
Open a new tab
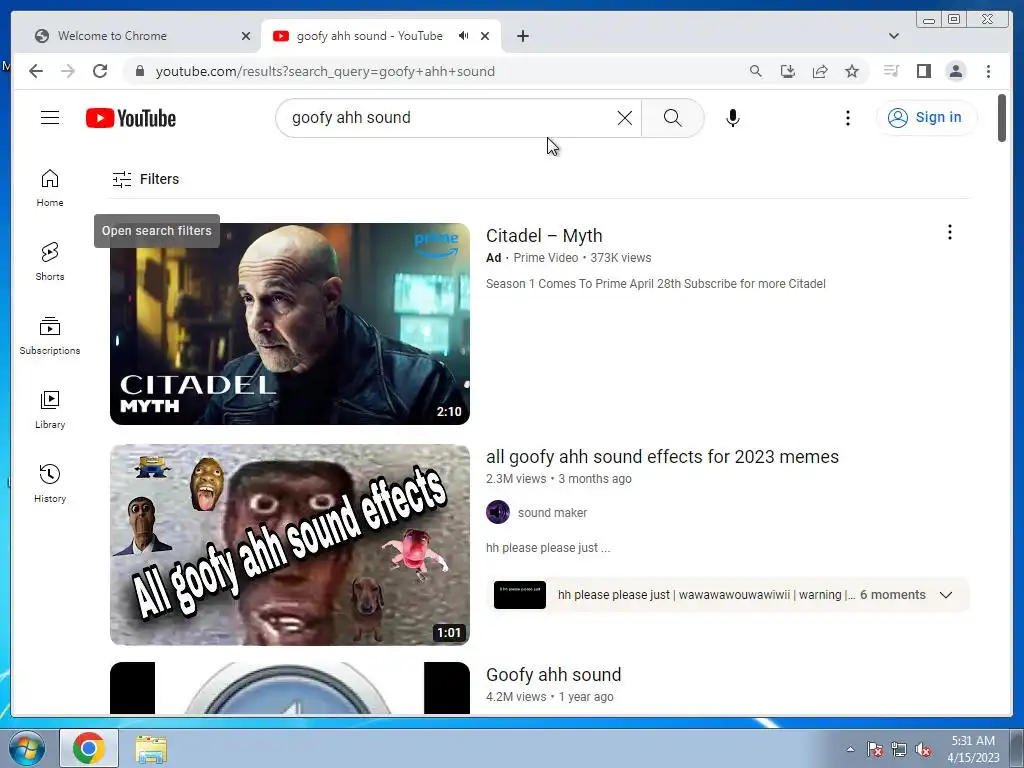[522, 36]
